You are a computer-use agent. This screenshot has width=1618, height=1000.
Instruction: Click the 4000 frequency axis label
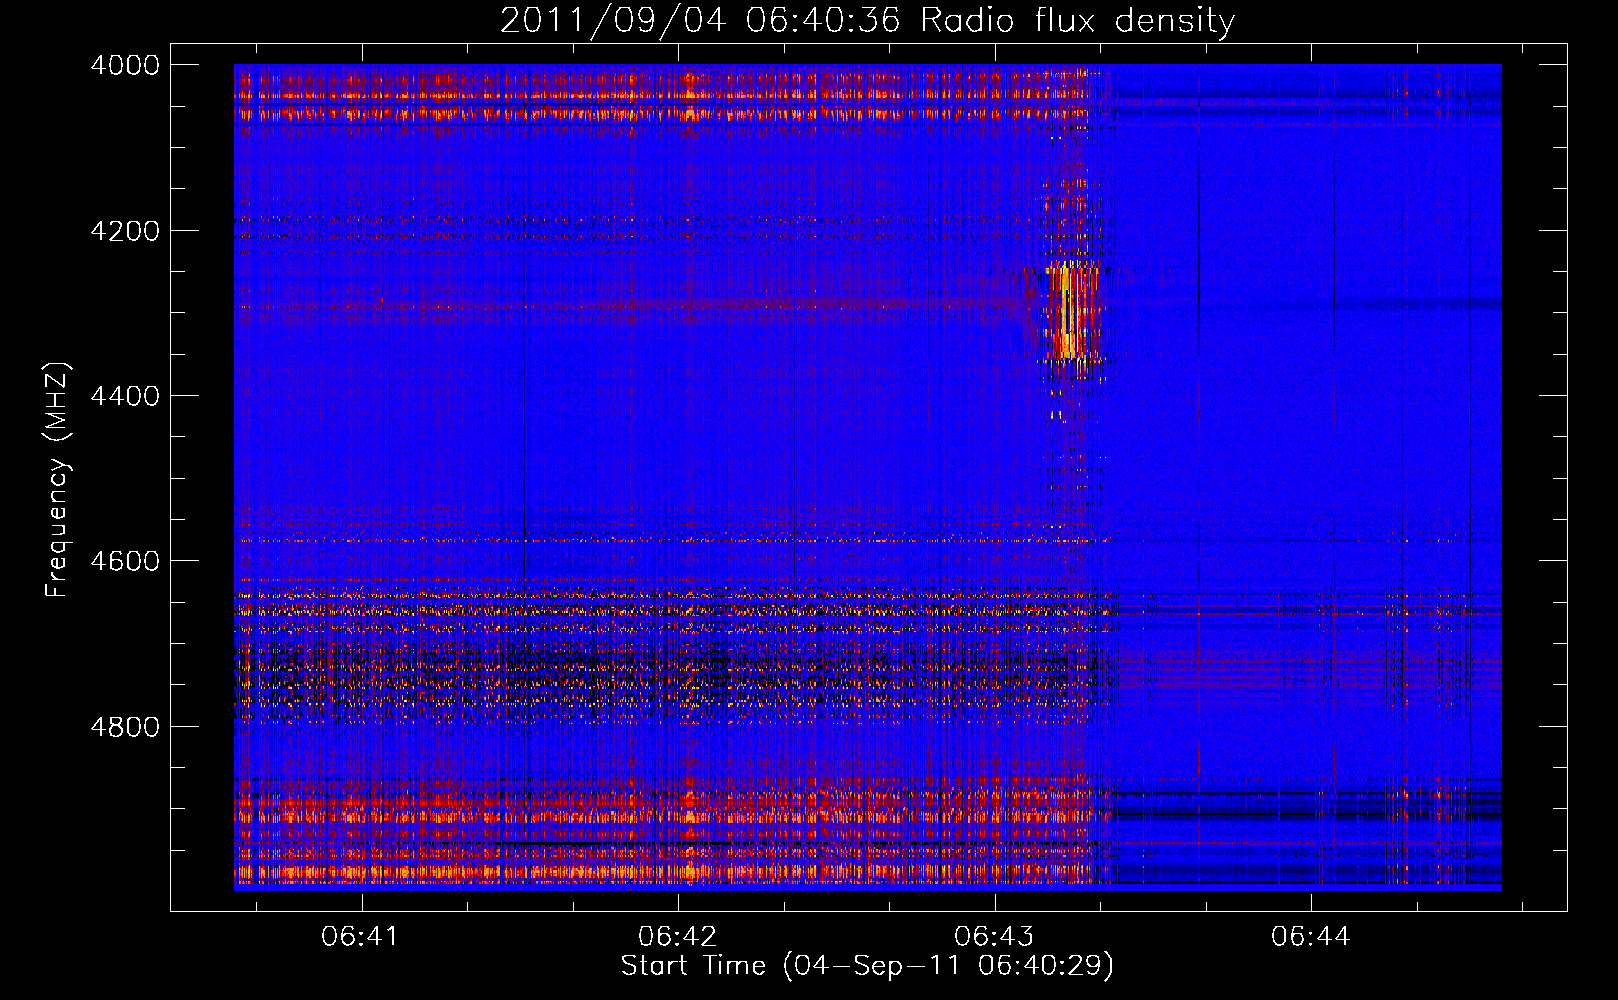[x=125, y=65]
